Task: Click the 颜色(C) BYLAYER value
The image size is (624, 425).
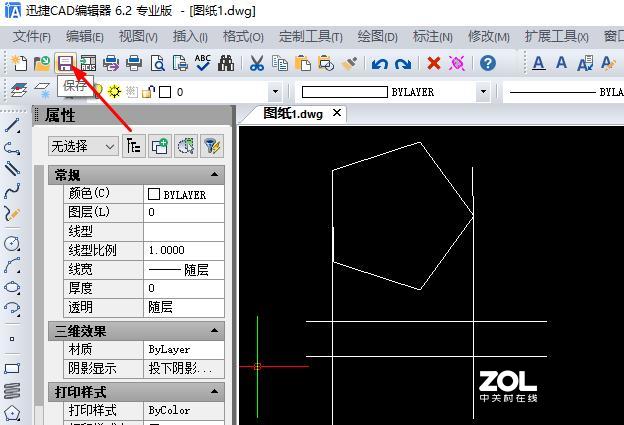Action: 184,194
